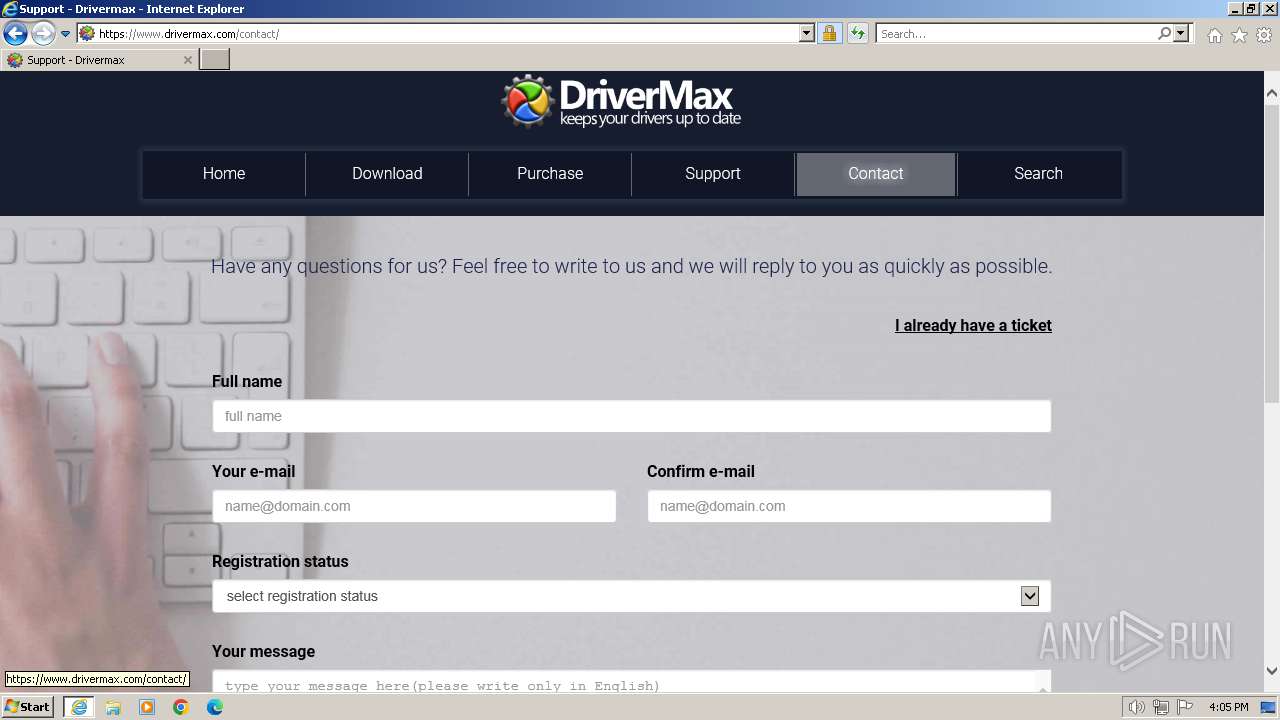This screenshot has height=720, width=1280.
Task: Click the taskbar clock 4:05 PM
Action: (x=1228, y=707)
